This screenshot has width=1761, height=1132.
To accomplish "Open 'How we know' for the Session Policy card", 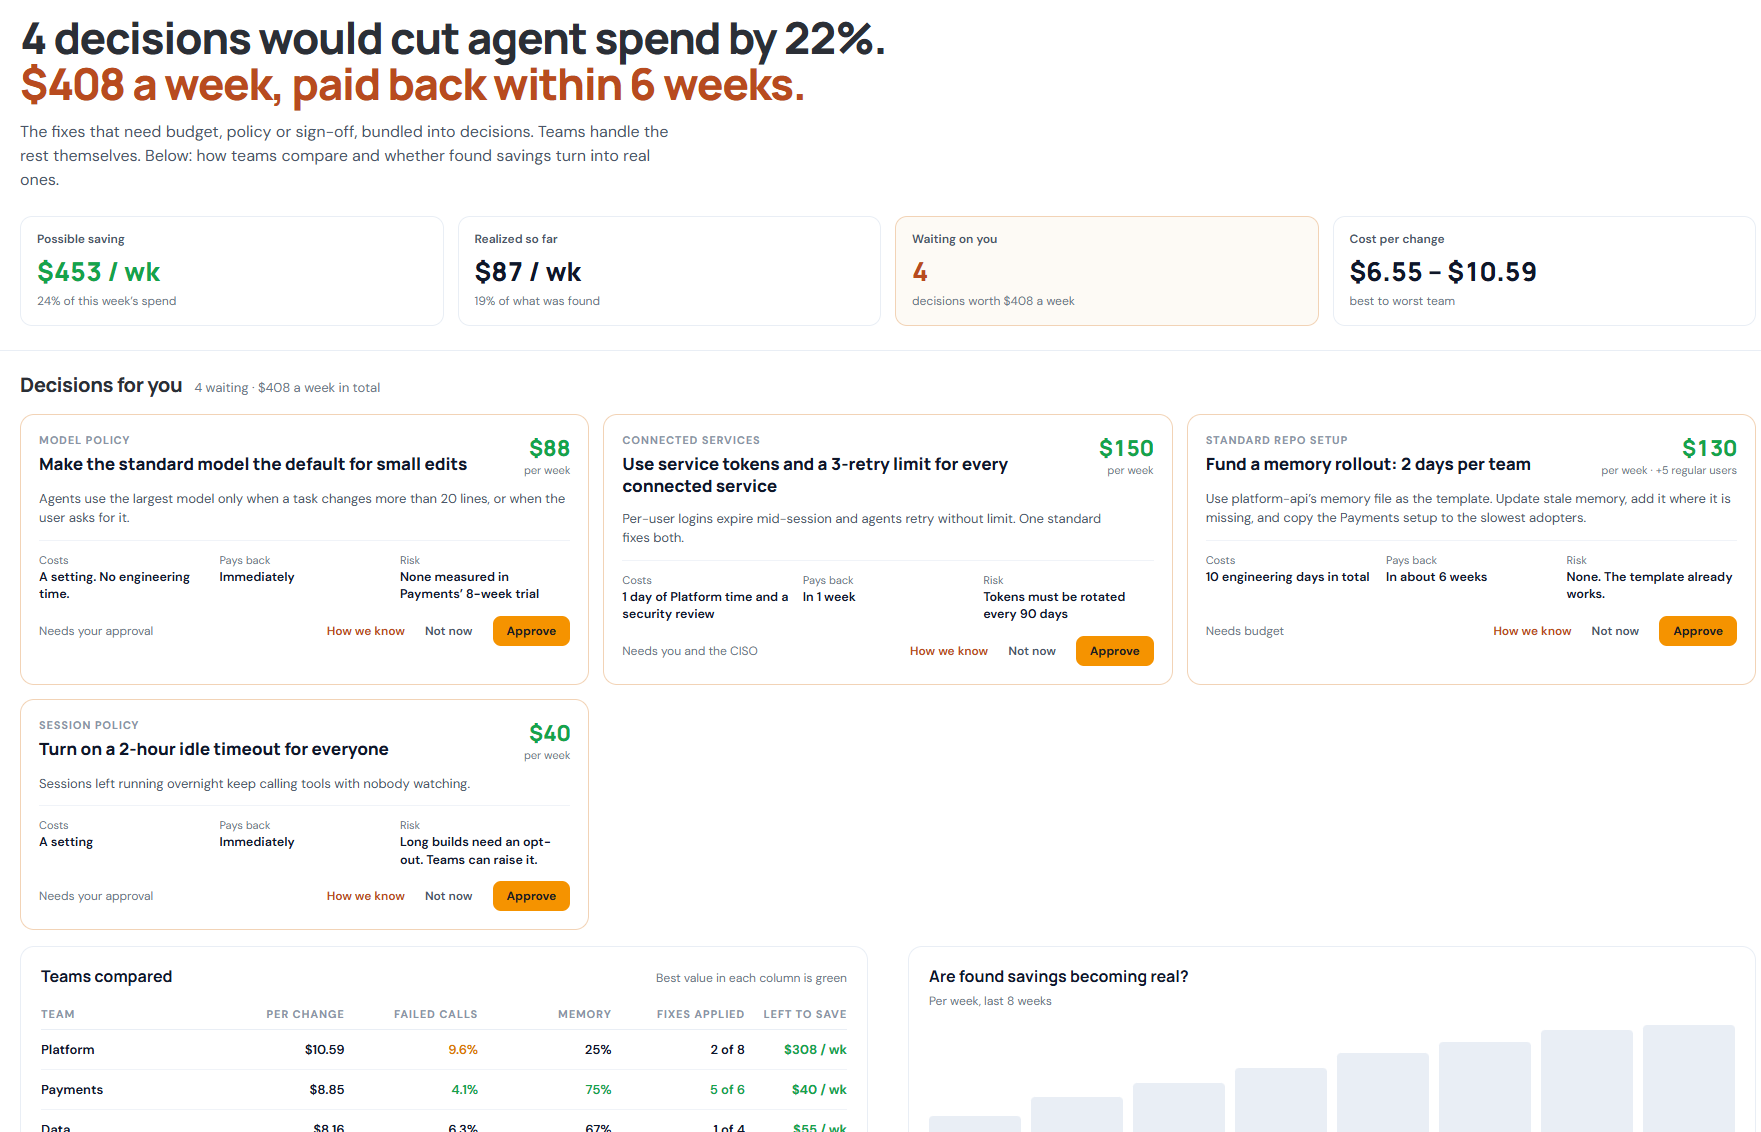I will coord(365,896).
